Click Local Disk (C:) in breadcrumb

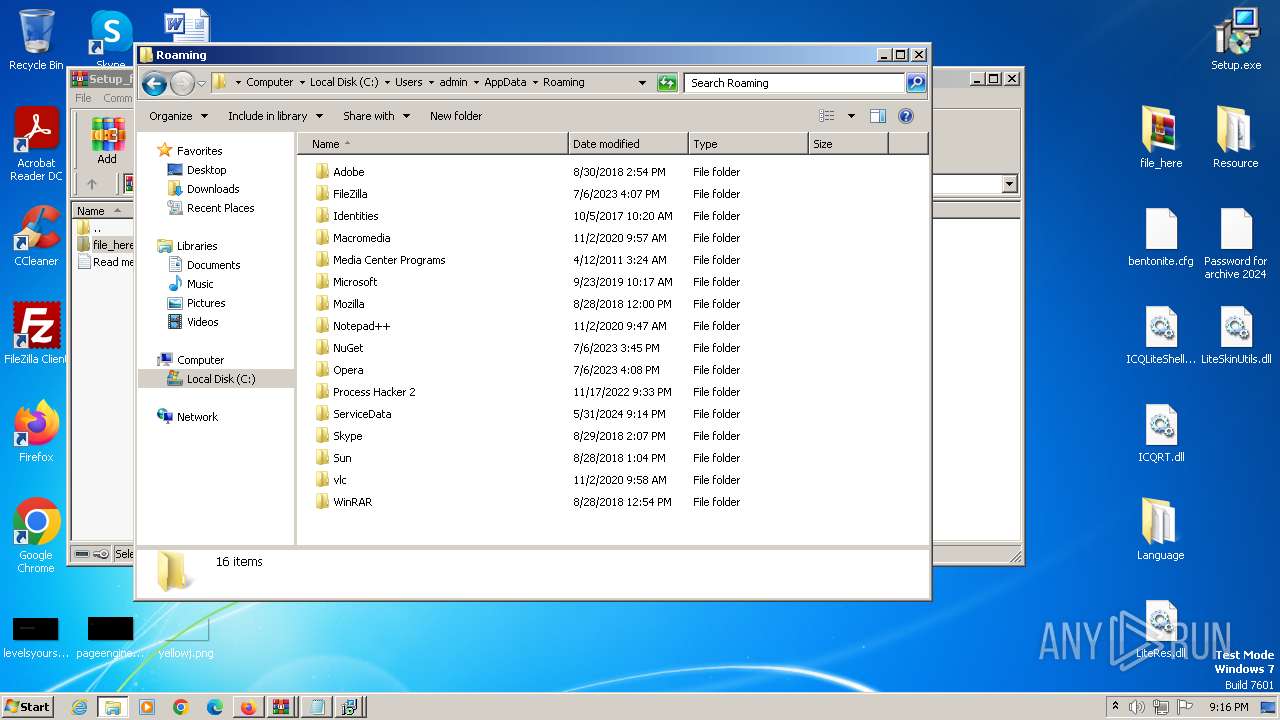[344, 83]
